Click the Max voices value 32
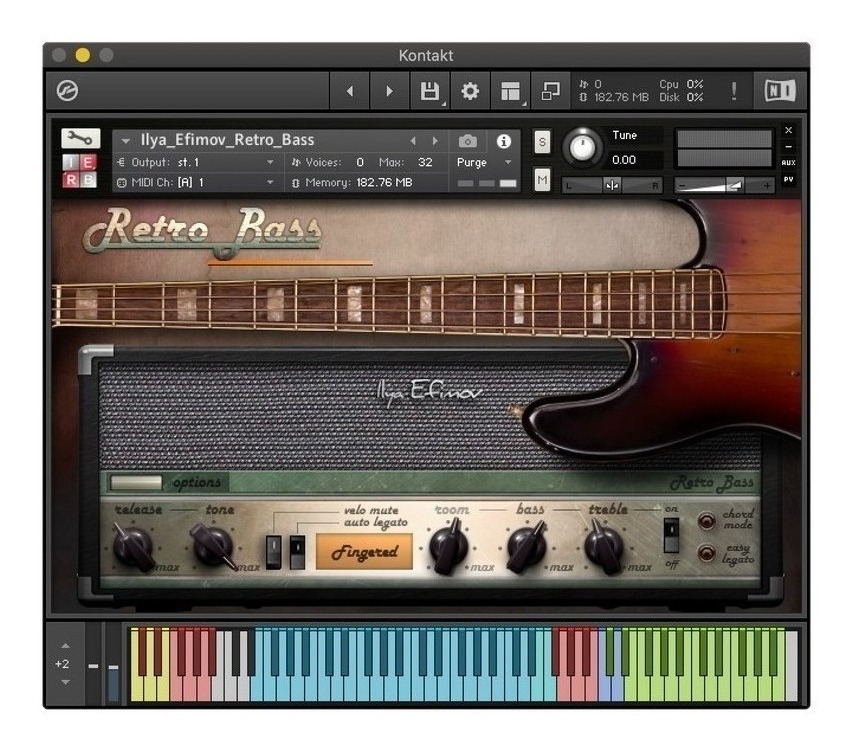The height and width of the screenshot is (750, 856). [425, 162]
